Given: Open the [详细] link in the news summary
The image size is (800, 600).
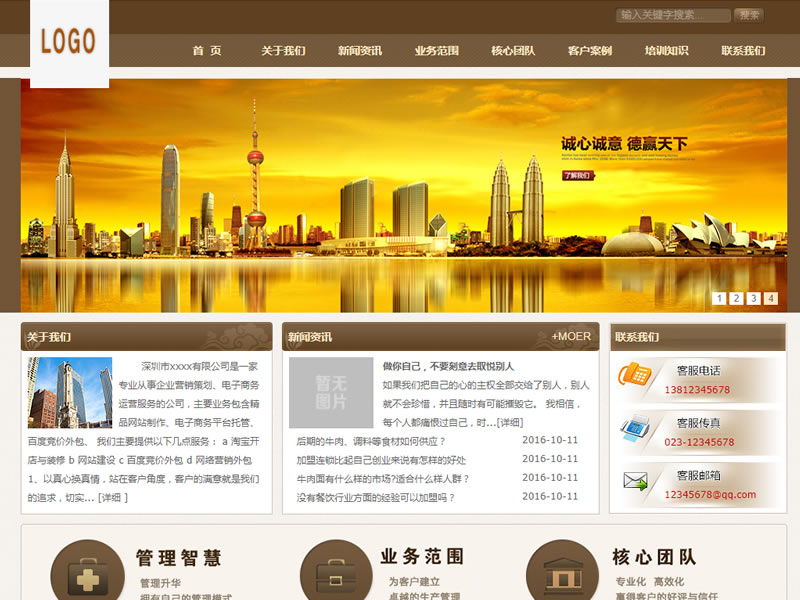Looking at the screenshot, I should 510,422.
